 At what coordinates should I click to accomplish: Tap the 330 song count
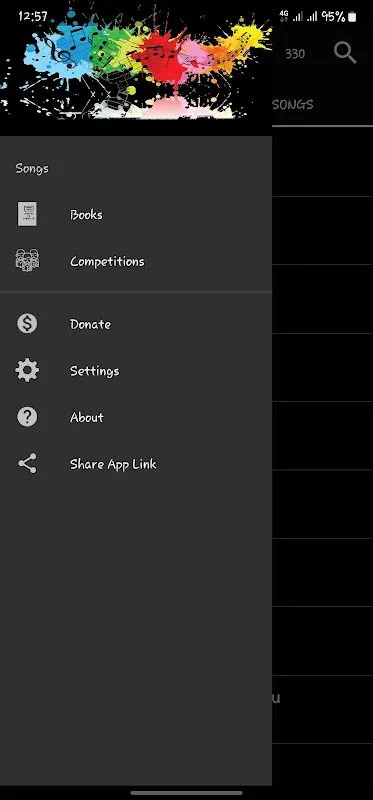[295, 54]
